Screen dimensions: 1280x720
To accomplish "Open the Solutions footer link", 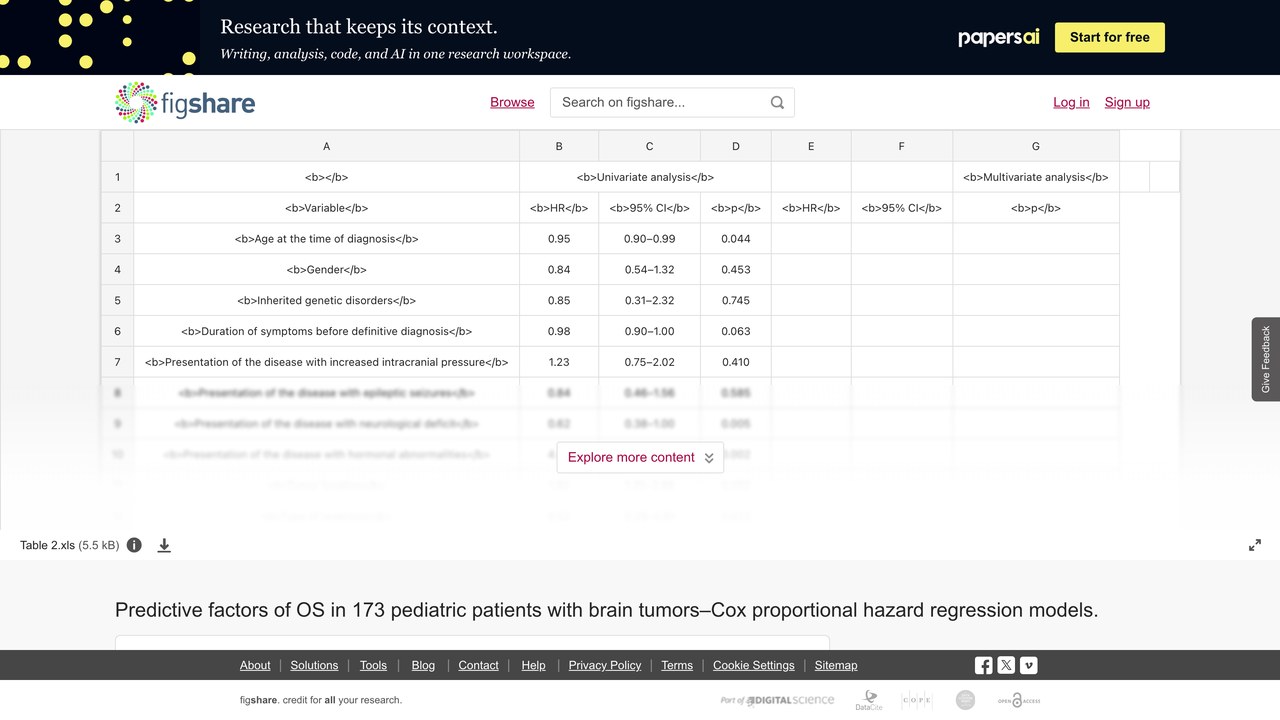I will click(315, 665).
